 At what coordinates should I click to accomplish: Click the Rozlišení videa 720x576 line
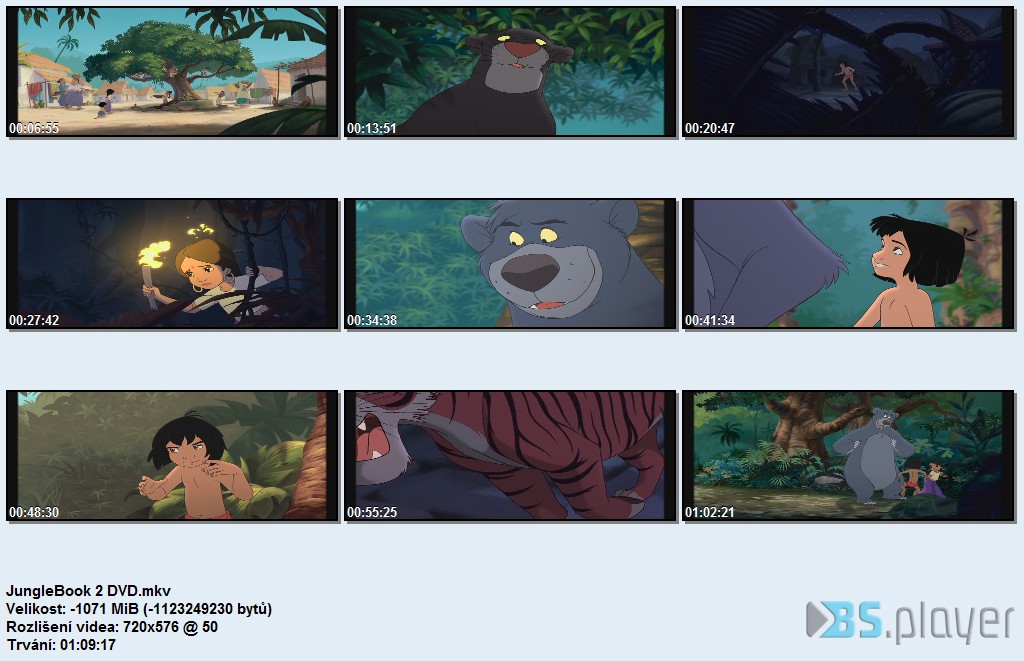(x=112, y=627)
